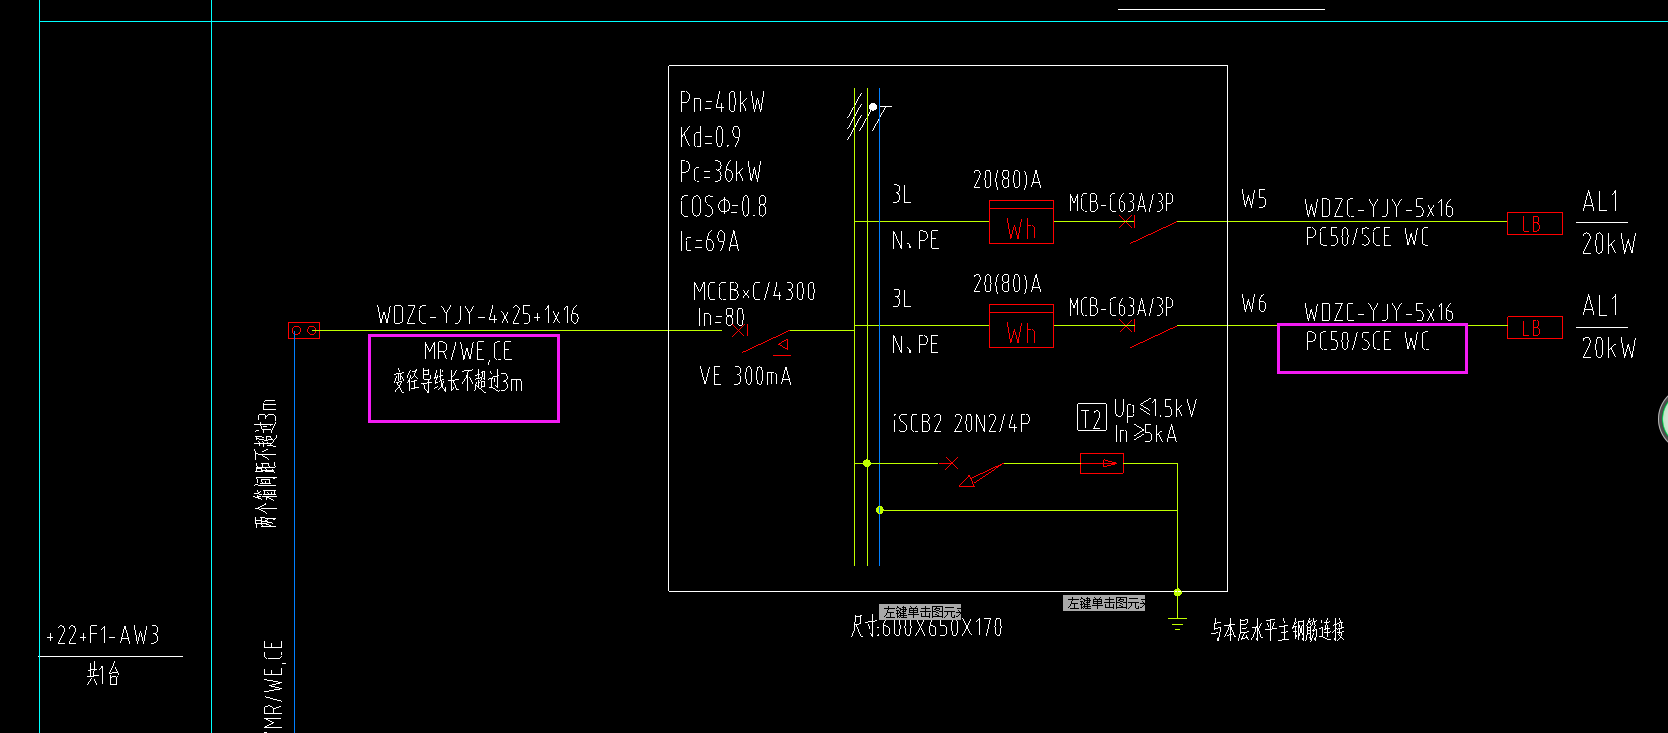Click WDZC-YJY-5x16 cable text on W5
Image resolution: width=1668 pixels, height=733 pixels.
[1379, 208]
